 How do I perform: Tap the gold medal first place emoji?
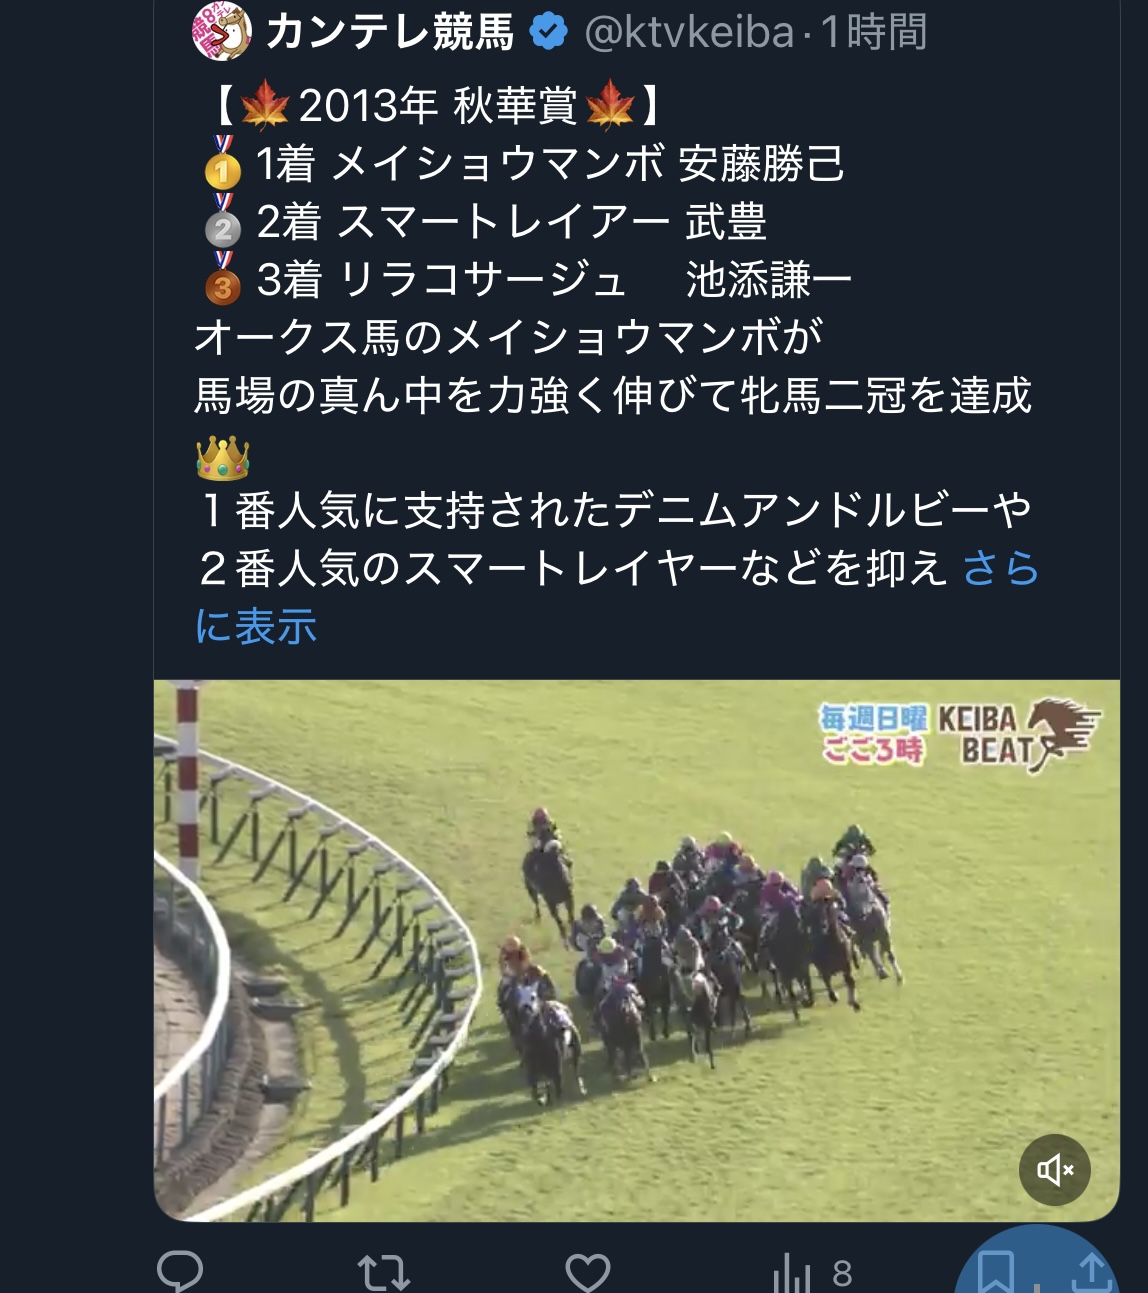[223, 163]
